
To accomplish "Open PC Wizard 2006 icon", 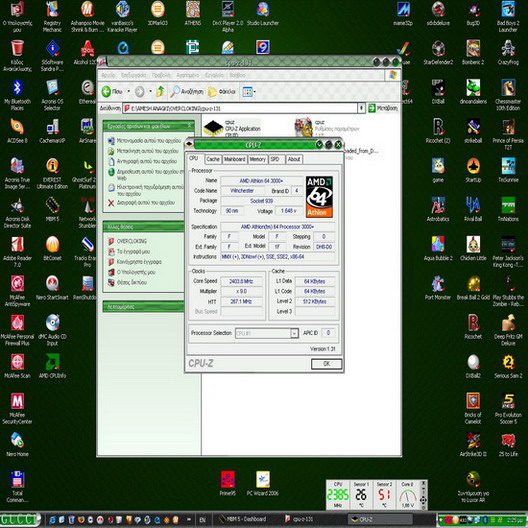I will (263, 484).
